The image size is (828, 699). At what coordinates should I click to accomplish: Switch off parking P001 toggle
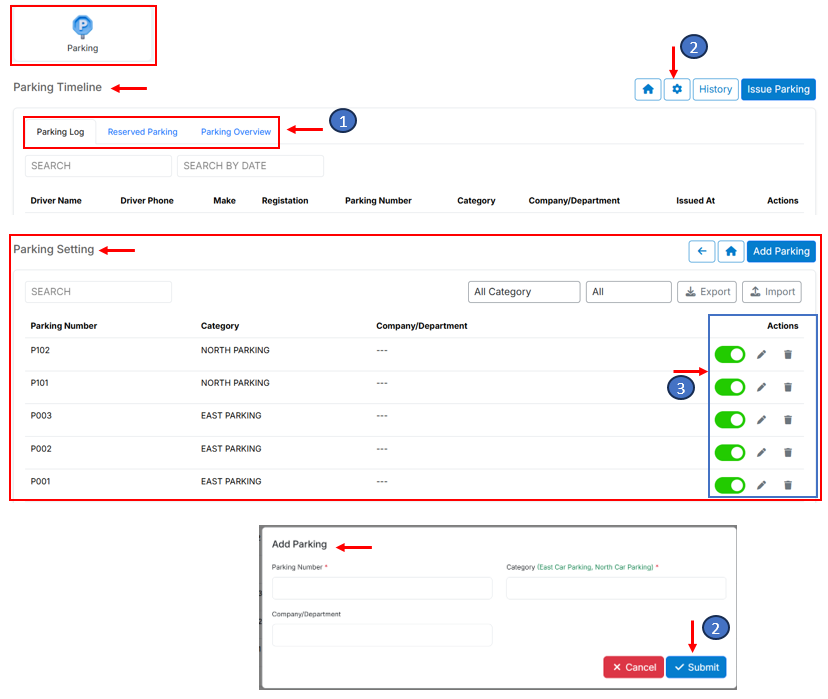pos(730,485)
